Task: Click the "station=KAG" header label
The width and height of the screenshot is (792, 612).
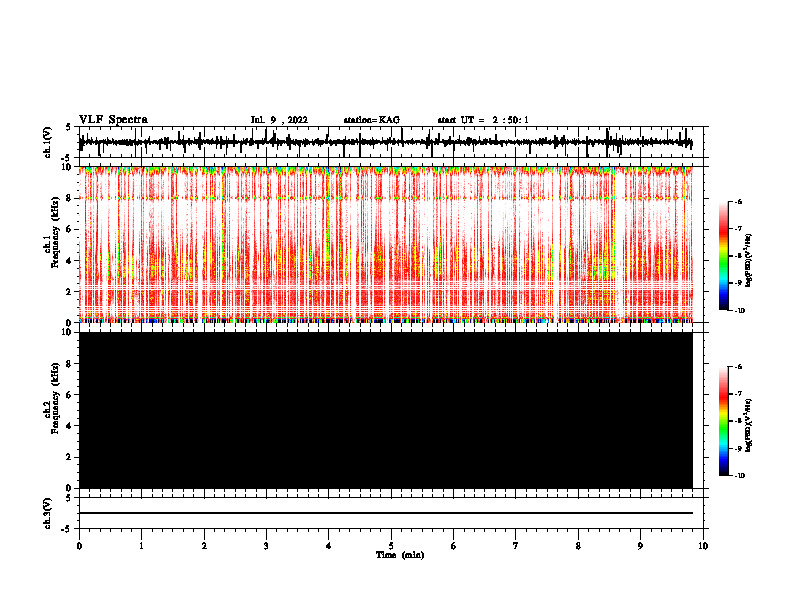Action: point(371,120)
